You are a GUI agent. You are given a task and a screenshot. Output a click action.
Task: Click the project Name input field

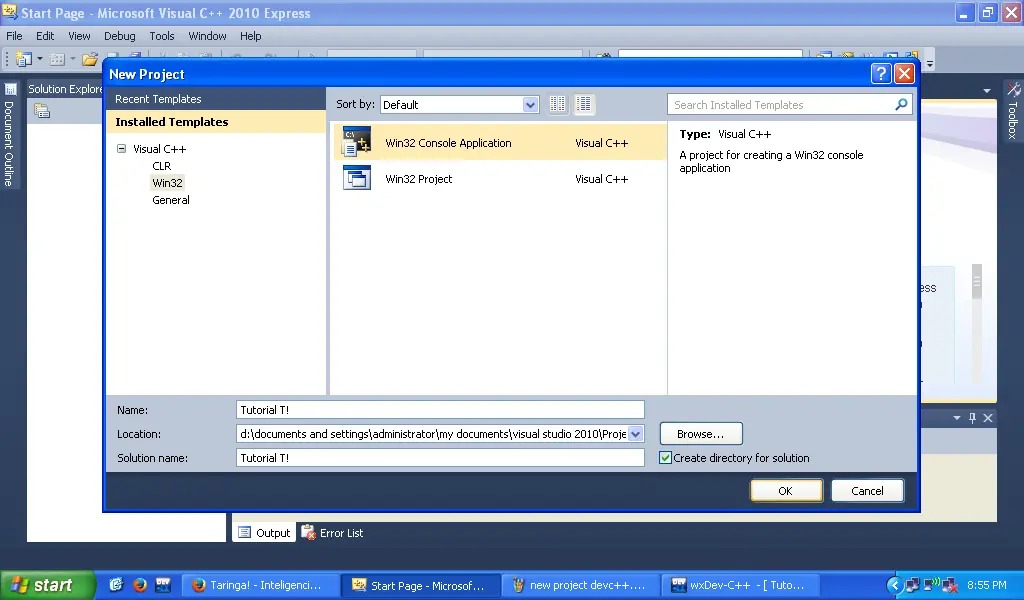coord(440,410)
